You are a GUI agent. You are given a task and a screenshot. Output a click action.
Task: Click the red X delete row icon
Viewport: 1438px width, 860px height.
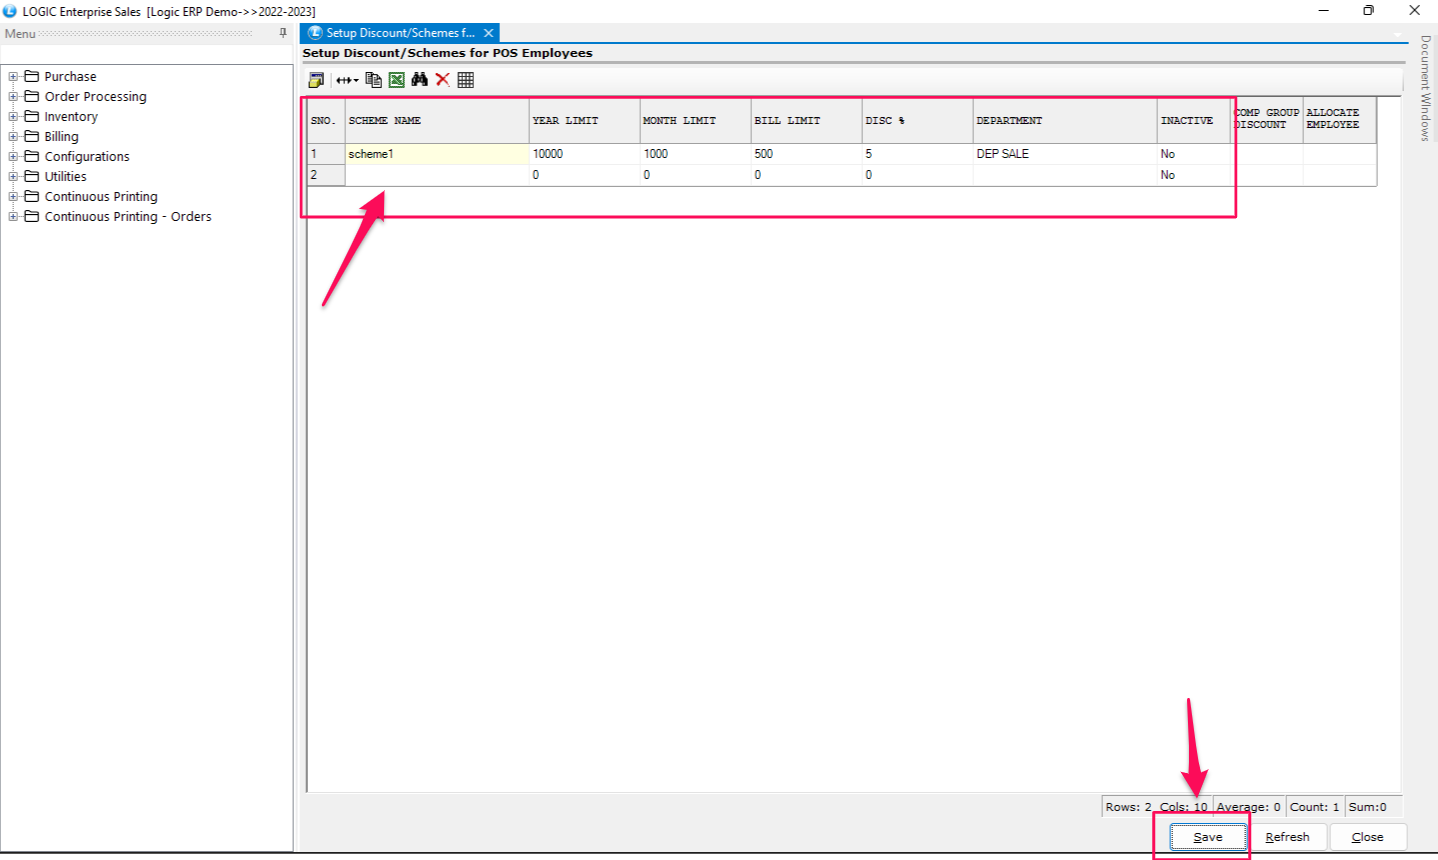tap(442, 80)
